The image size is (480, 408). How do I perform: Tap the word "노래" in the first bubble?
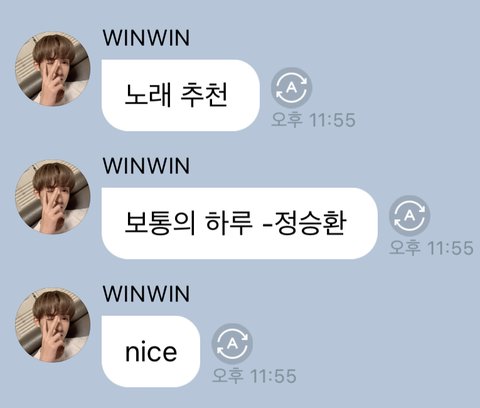point(148,95)
